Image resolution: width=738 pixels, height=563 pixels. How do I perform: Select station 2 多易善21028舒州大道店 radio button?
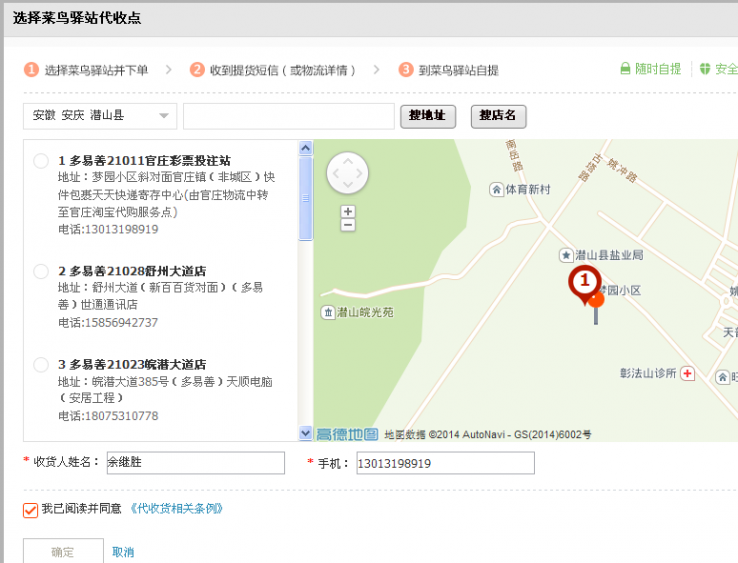coord(41,271)
